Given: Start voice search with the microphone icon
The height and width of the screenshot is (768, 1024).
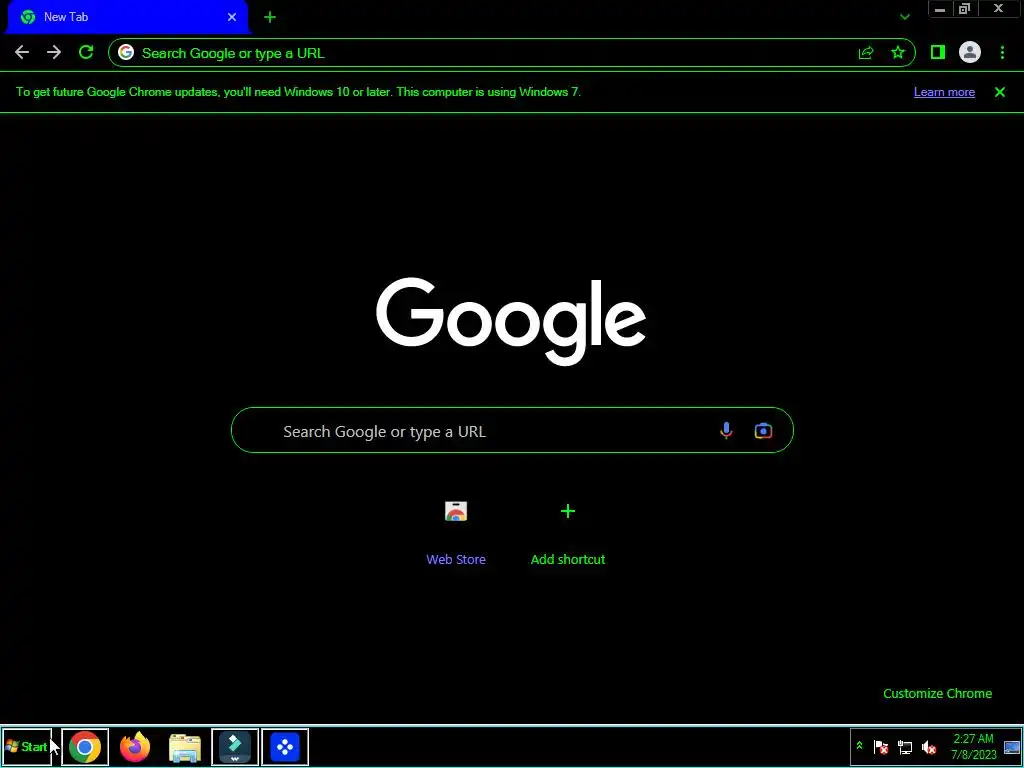Looking at the screenshot, I should pos(726,430).
